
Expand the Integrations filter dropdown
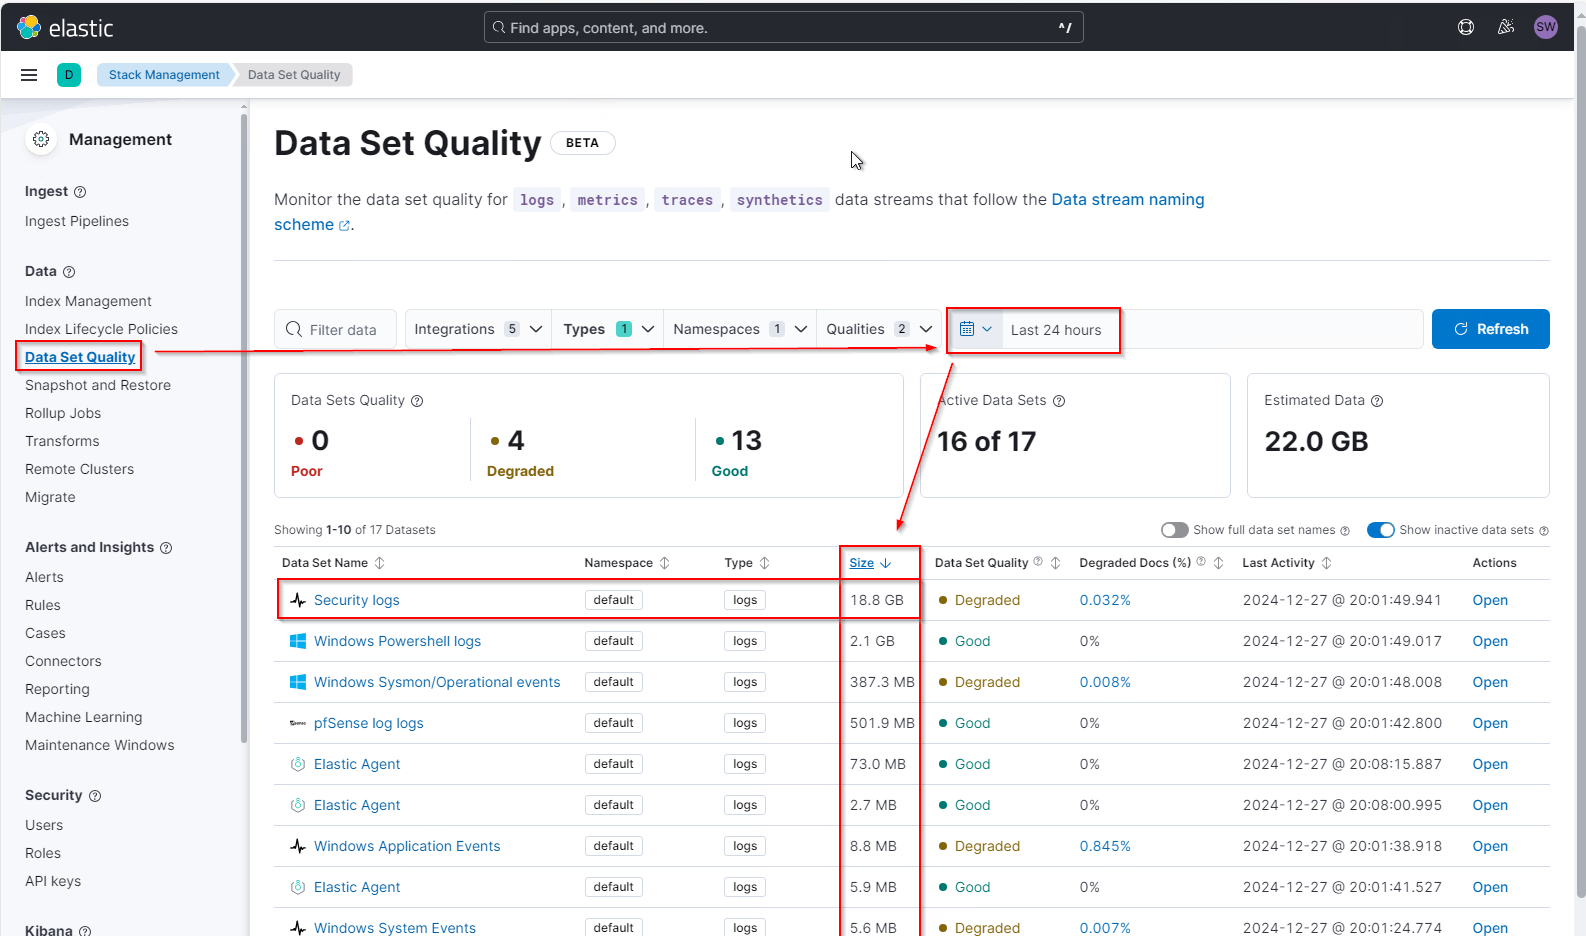click(x=478, y=329)
